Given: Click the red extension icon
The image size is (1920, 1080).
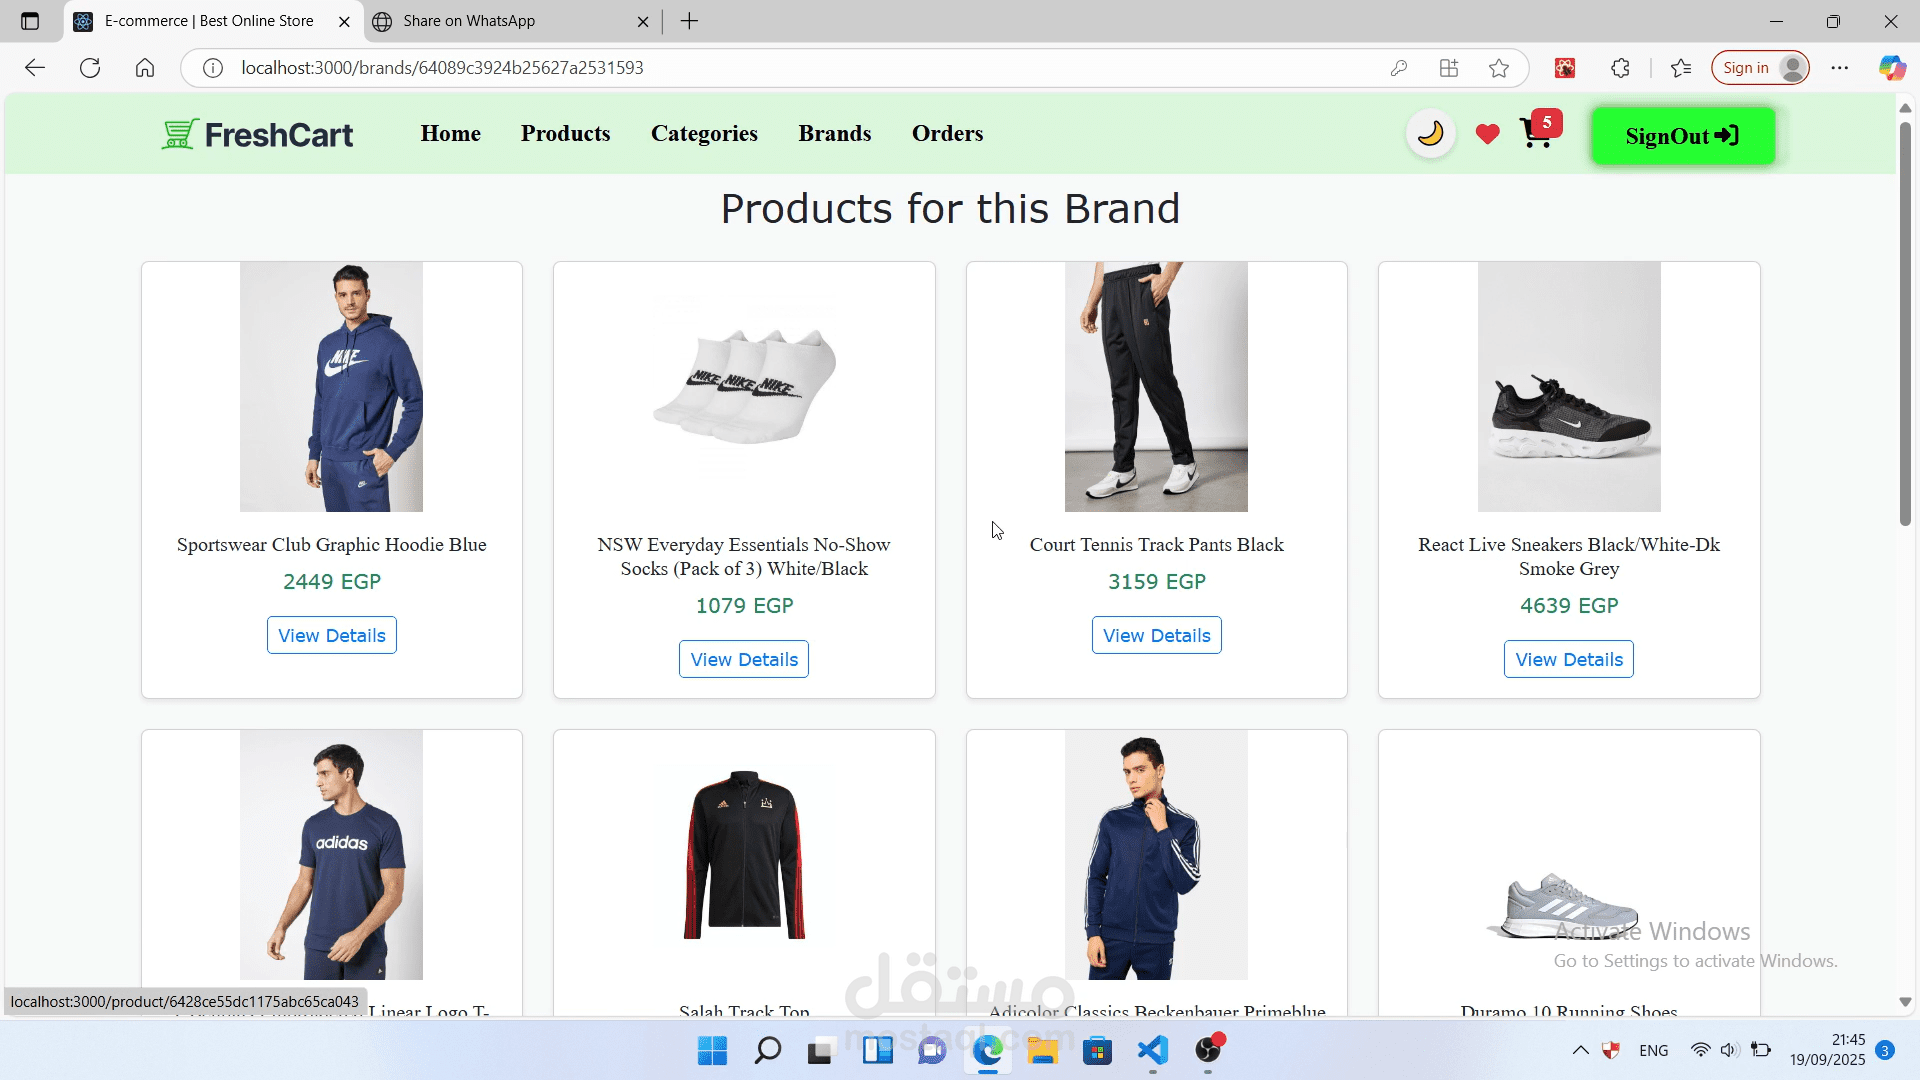Looking at the screenshot, I should pyautogui.click(x=1565, y=68).
